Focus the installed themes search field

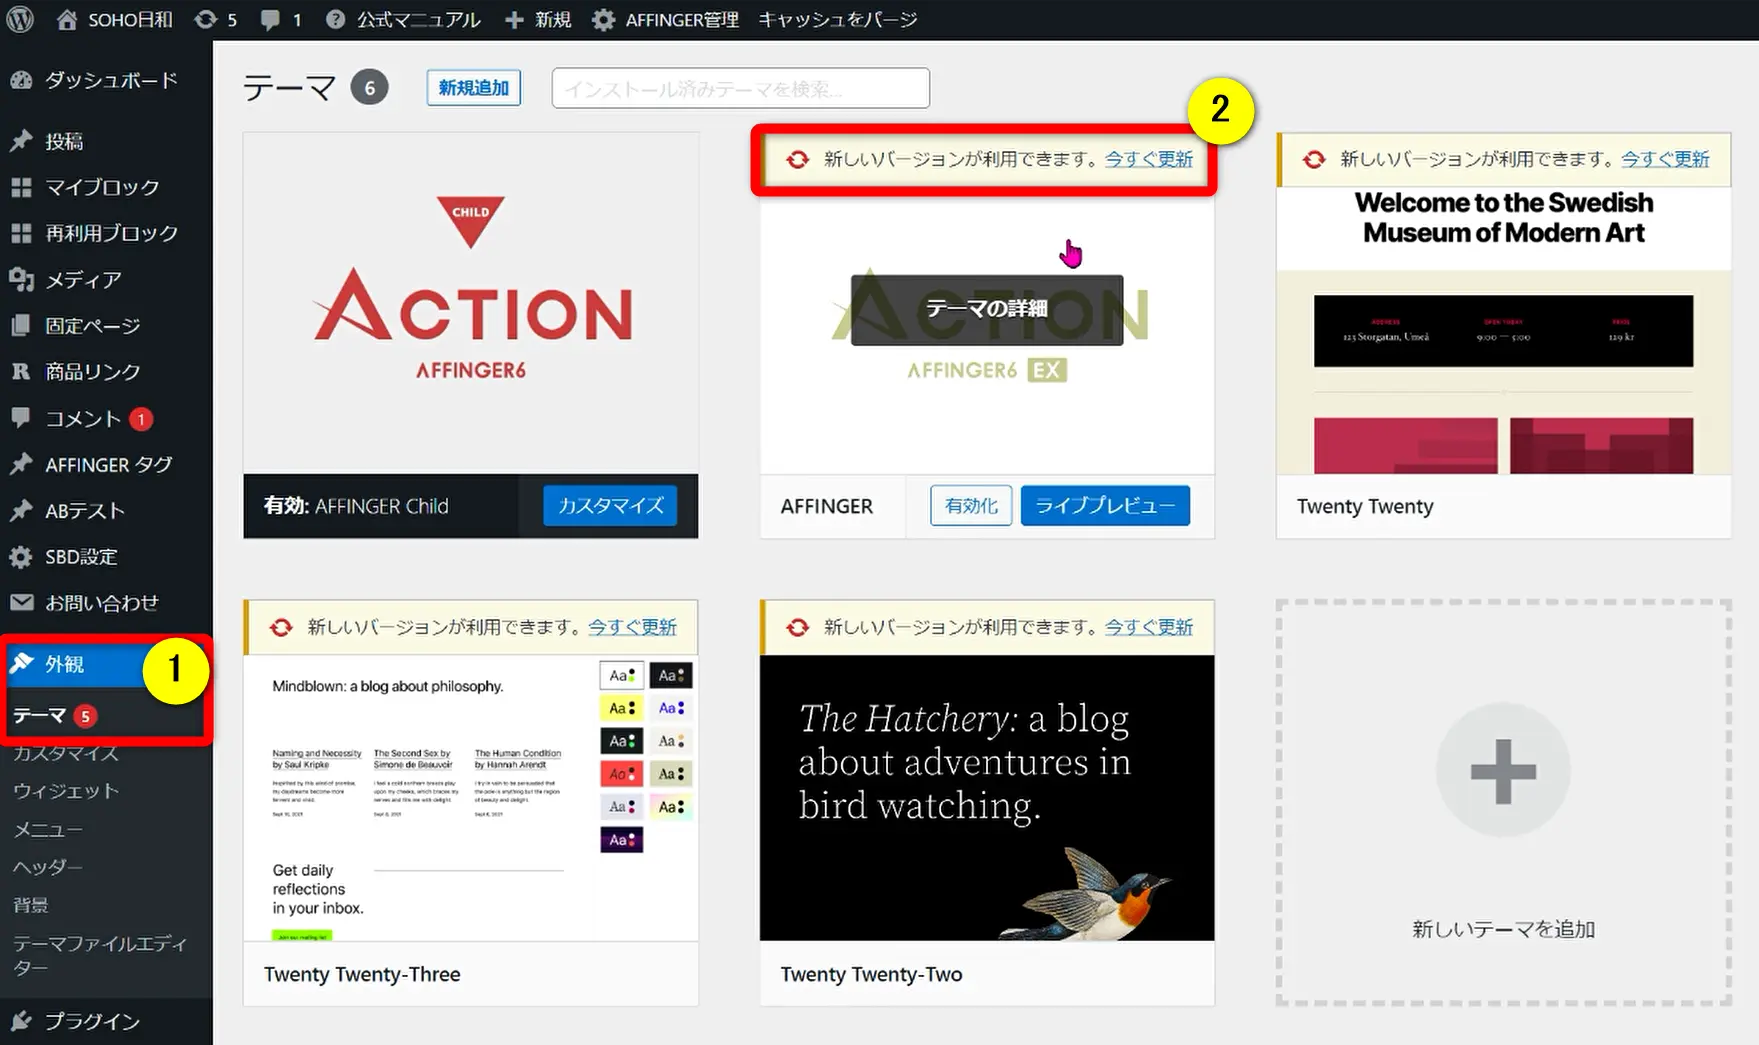click(740, 88)
